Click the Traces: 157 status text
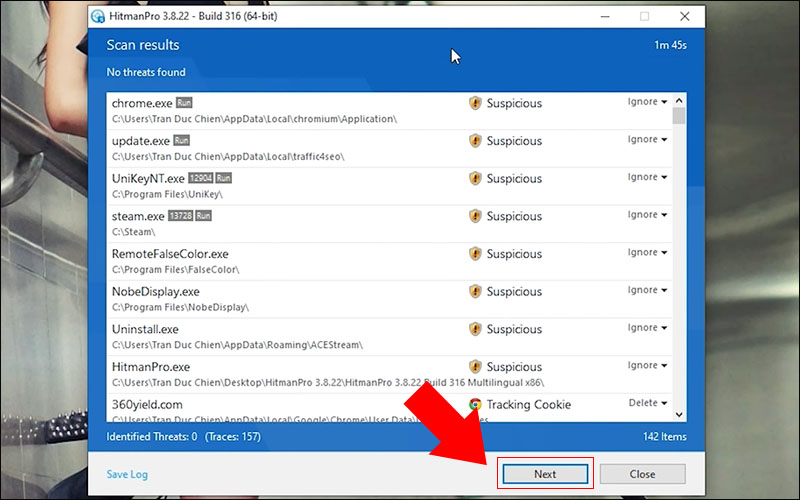 233,437
